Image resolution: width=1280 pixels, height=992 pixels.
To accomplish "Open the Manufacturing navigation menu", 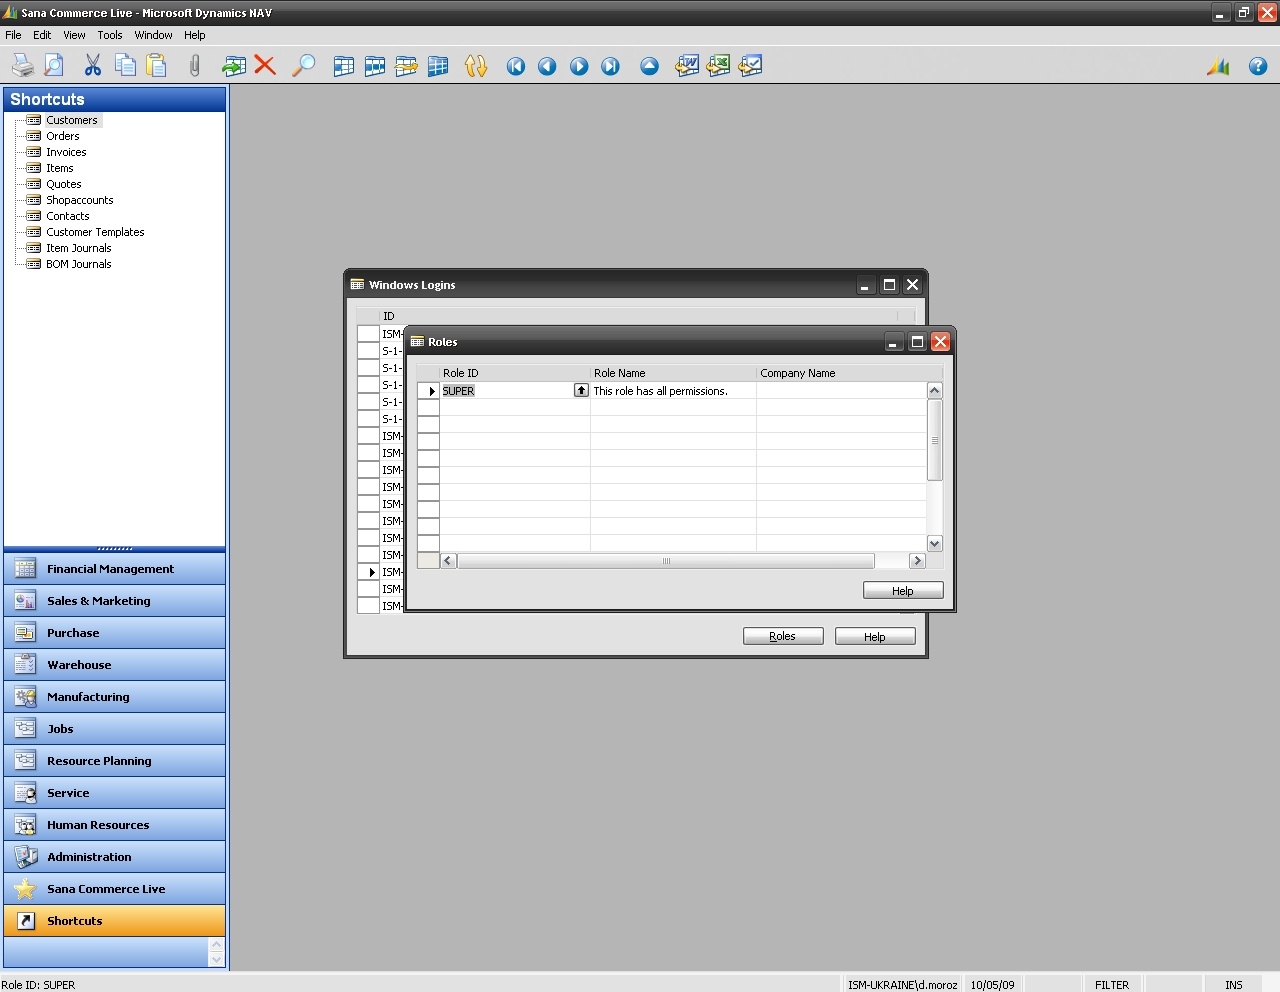I will pyautogui.click(x=114, y=697).
